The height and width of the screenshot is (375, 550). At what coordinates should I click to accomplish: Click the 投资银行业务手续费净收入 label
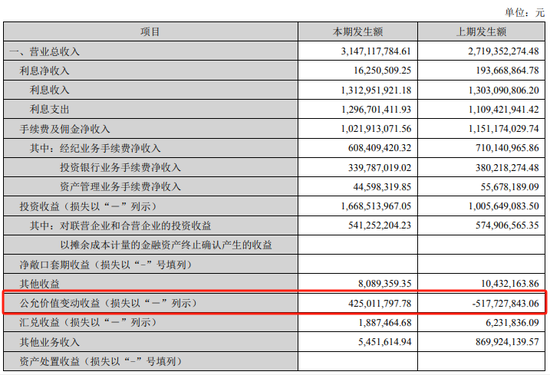[x=120, y=167]
